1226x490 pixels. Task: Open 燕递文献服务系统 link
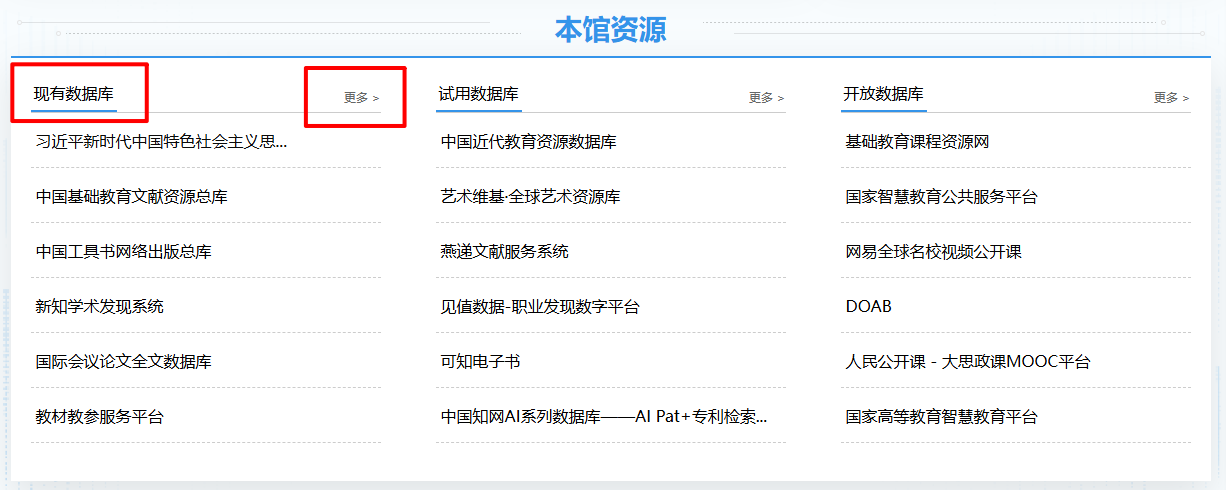[x=504, y=252]
